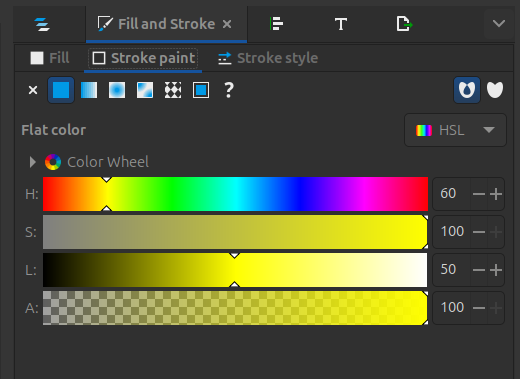
Task: Open the Align and Distribute panel tab
Action: click(277, 24)
